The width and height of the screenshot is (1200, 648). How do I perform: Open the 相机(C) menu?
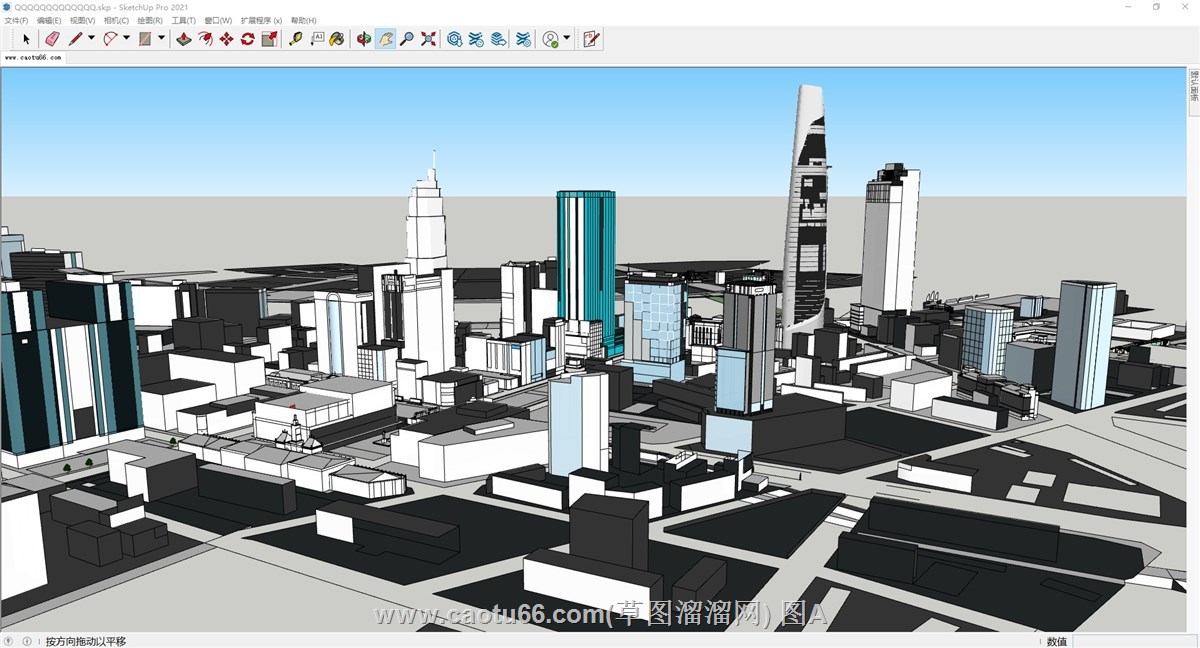point(116,20)
